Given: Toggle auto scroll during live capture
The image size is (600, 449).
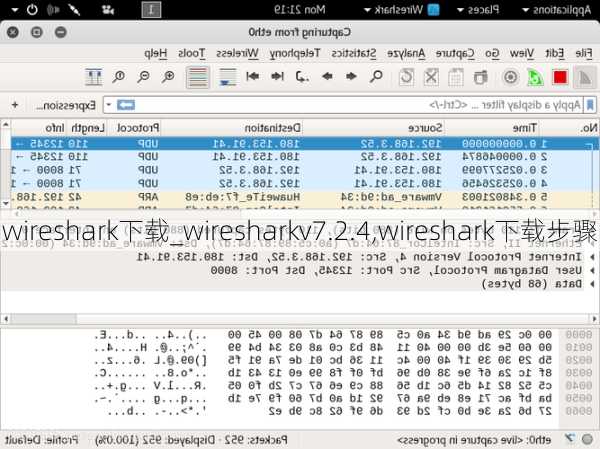Looking at the screenshot, I should click(228, 77).
